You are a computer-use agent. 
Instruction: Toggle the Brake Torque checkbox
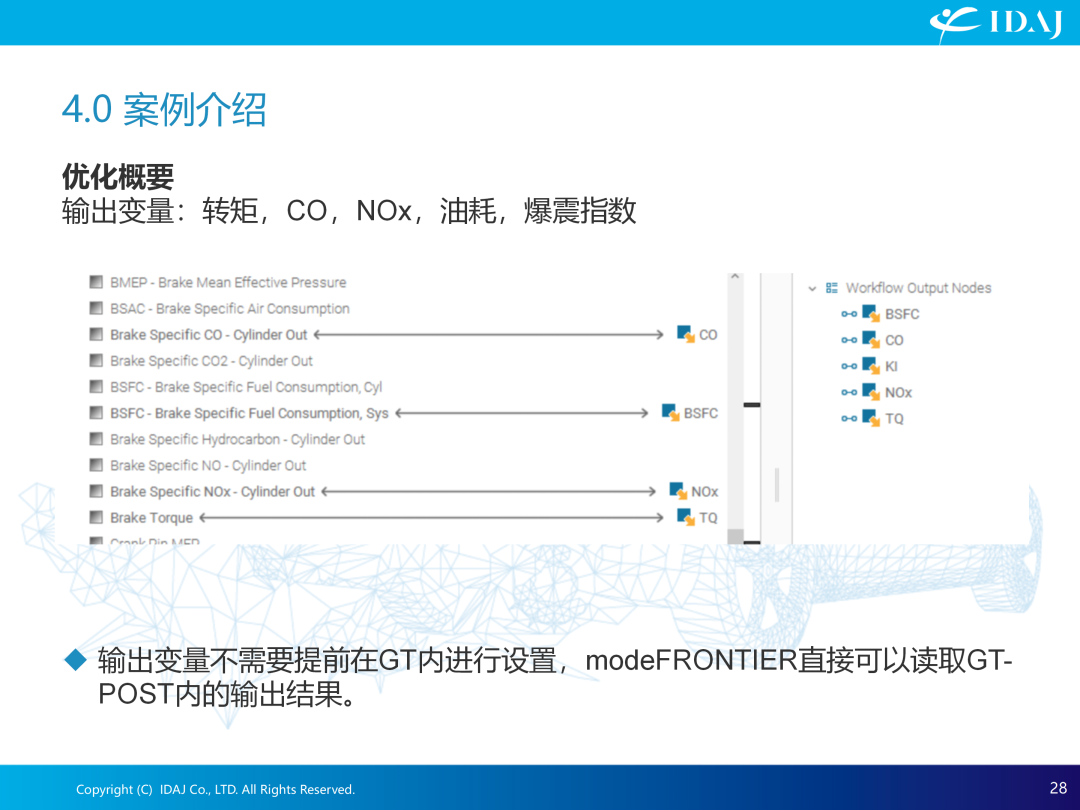[x=96, y=517]
